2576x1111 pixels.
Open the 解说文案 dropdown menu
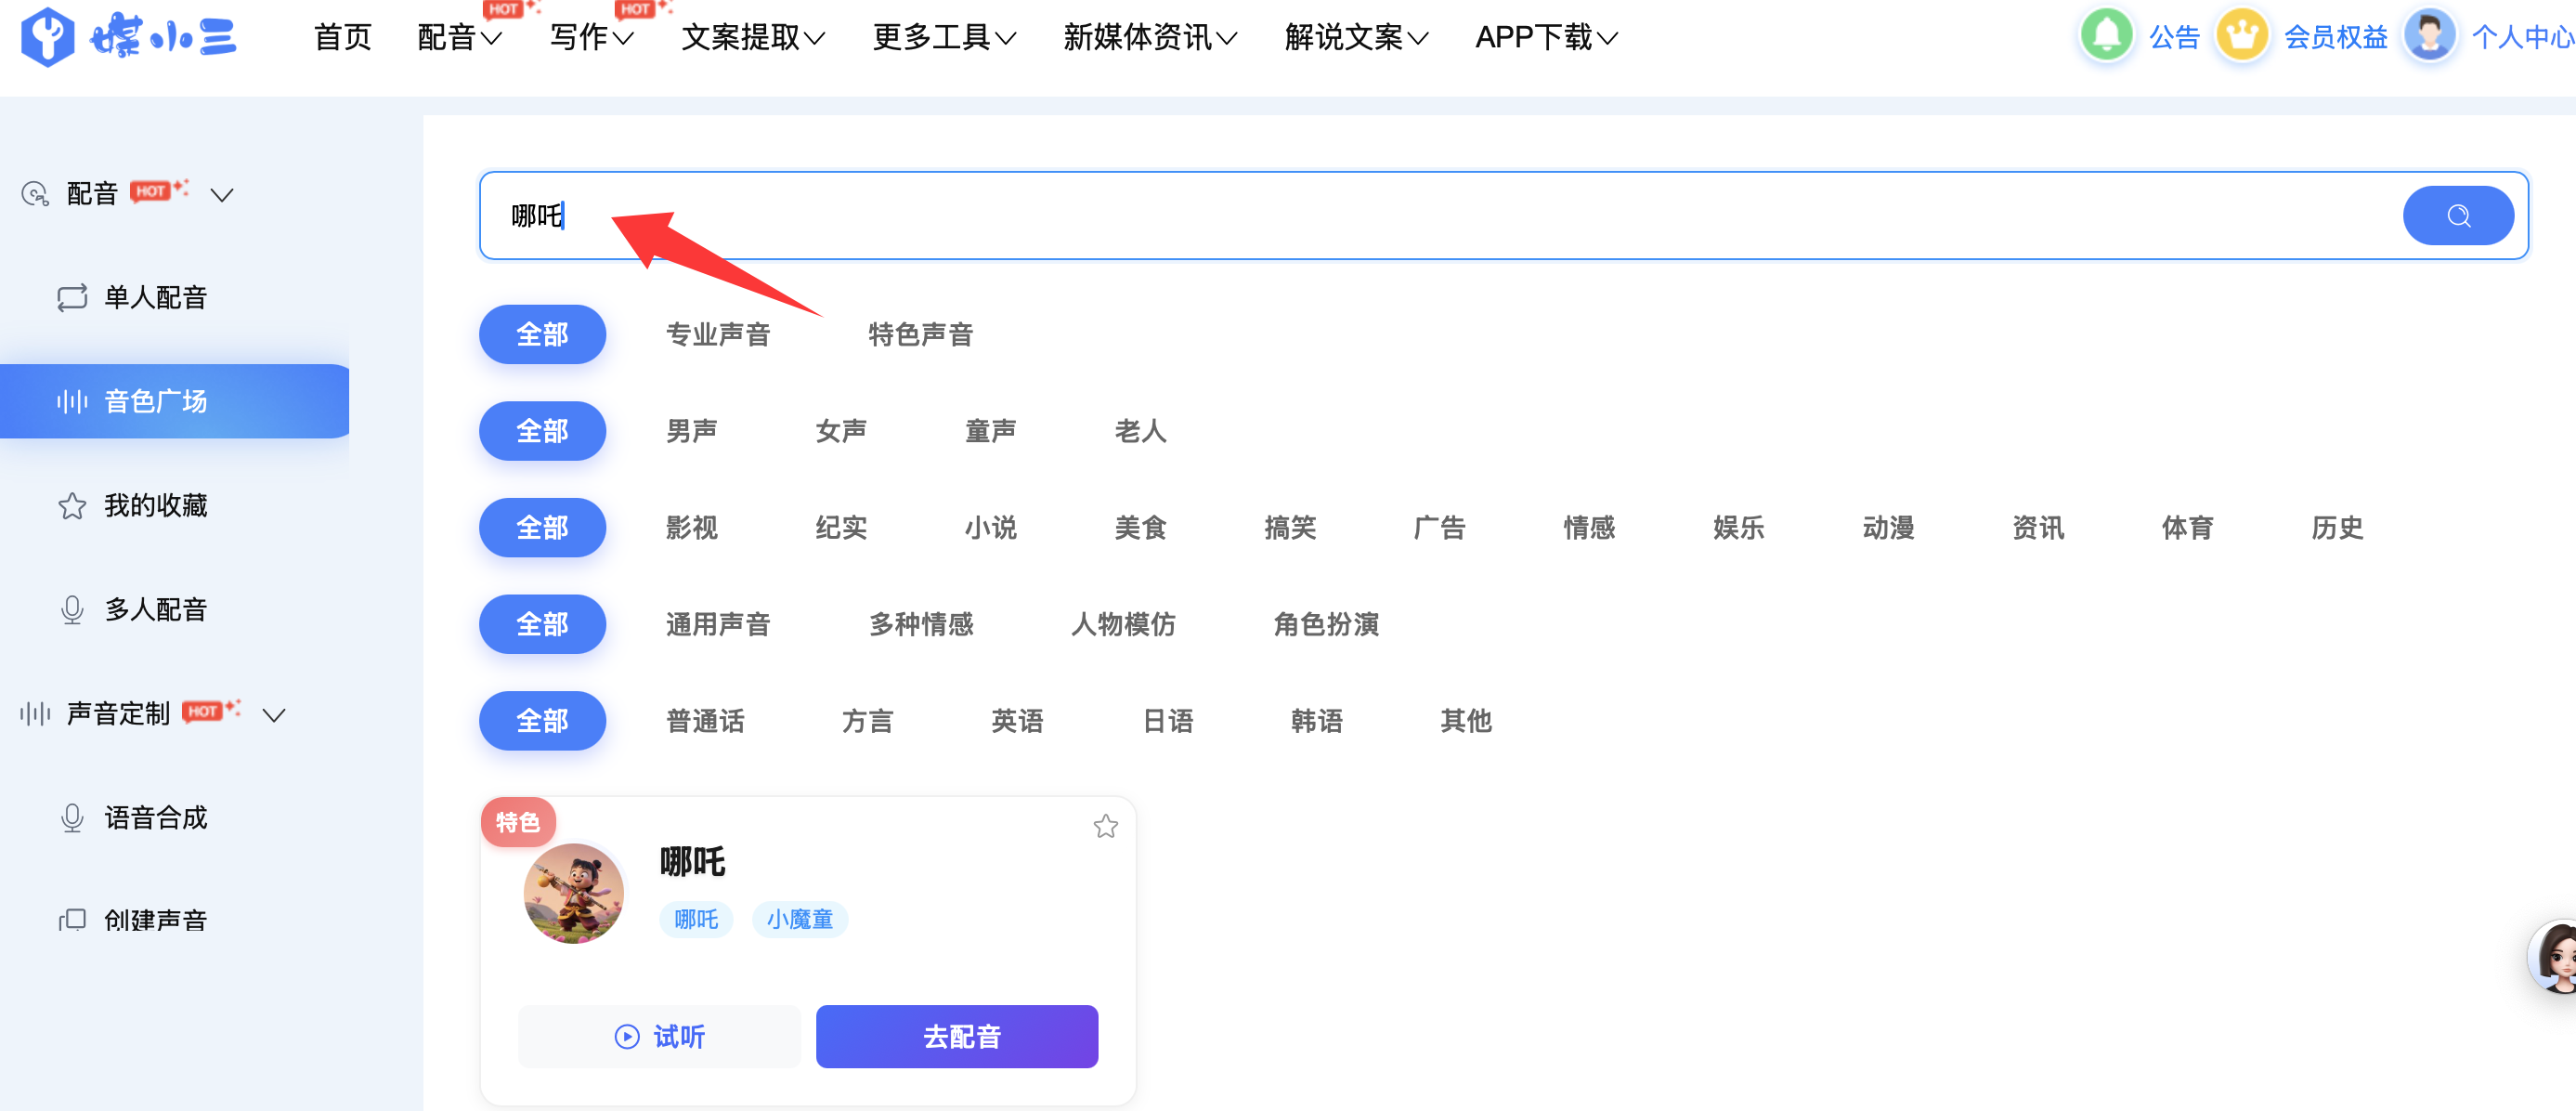pos(1356,37)
